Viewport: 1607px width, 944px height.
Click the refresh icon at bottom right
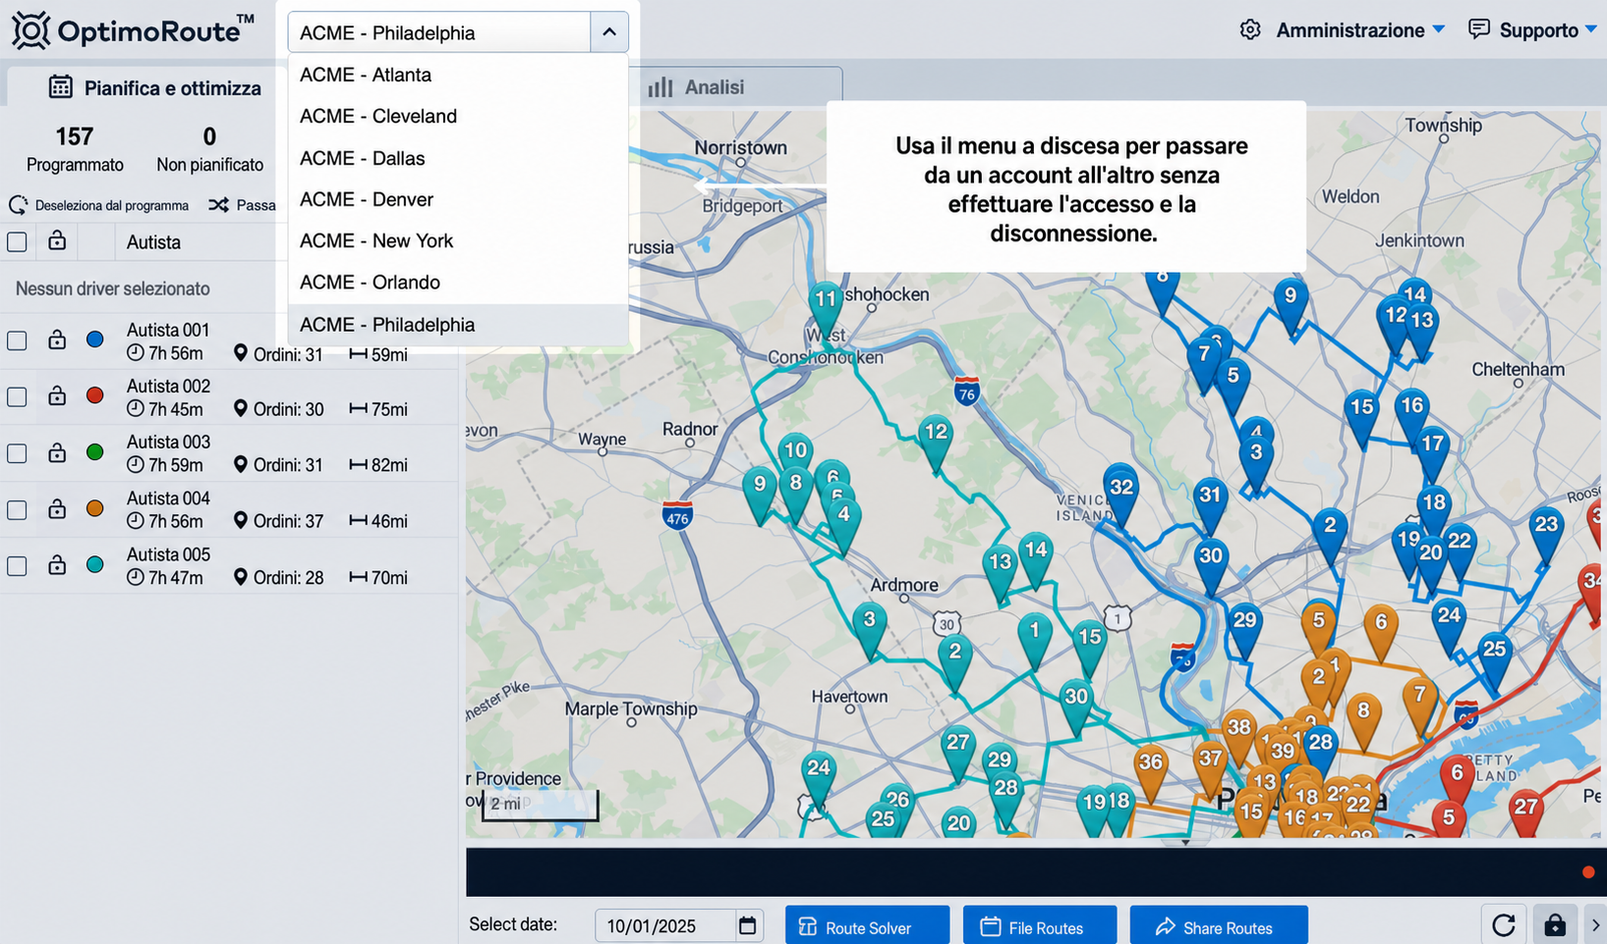(1503, 925)
